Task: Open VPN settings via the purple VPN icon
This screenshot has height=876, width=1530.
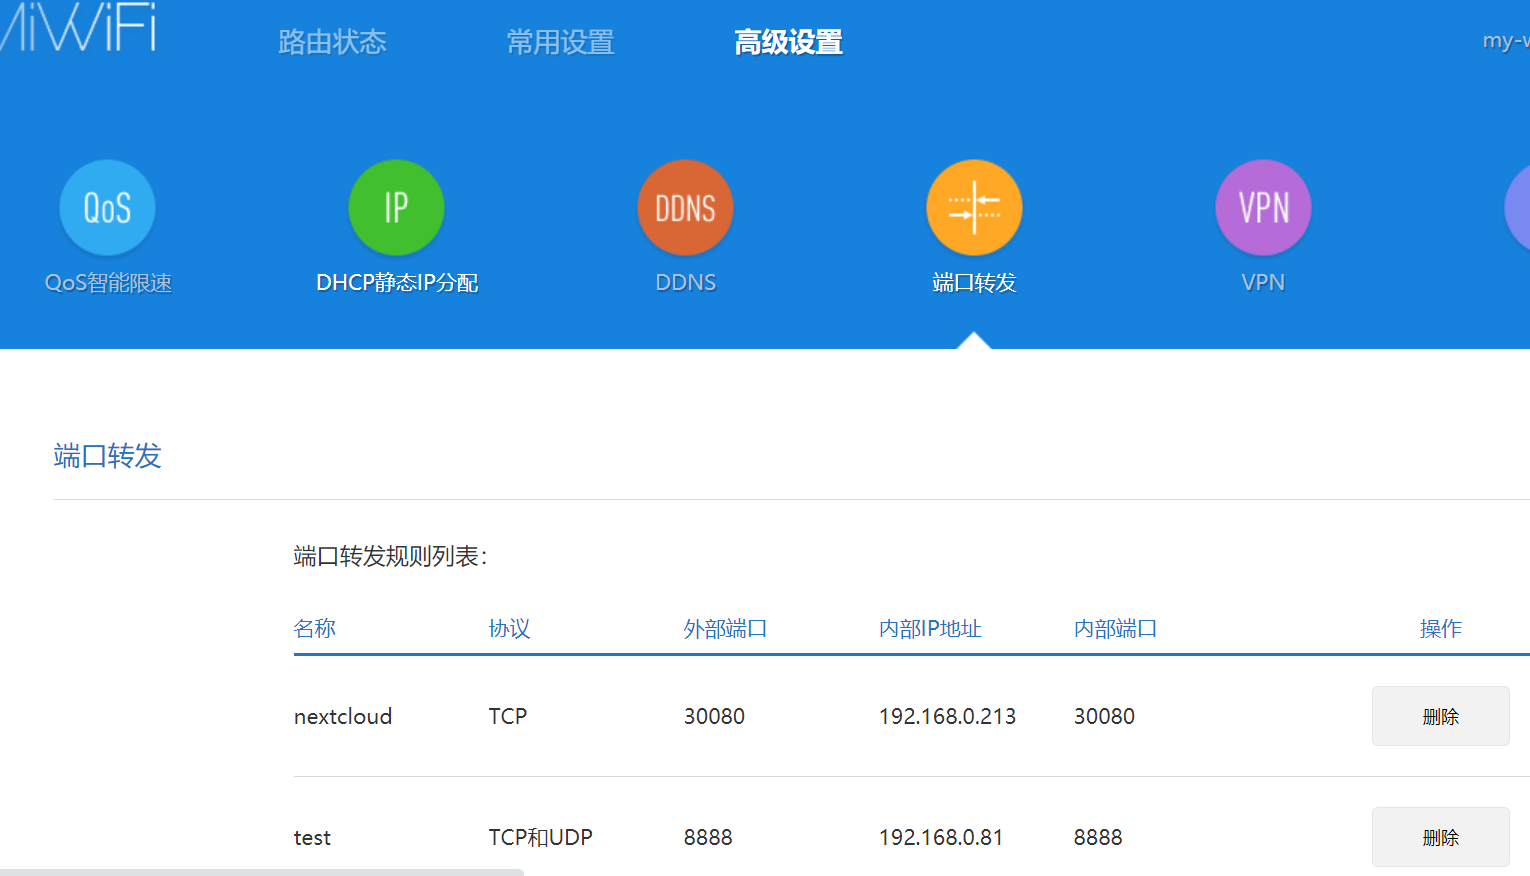Action: point(1262,207)
